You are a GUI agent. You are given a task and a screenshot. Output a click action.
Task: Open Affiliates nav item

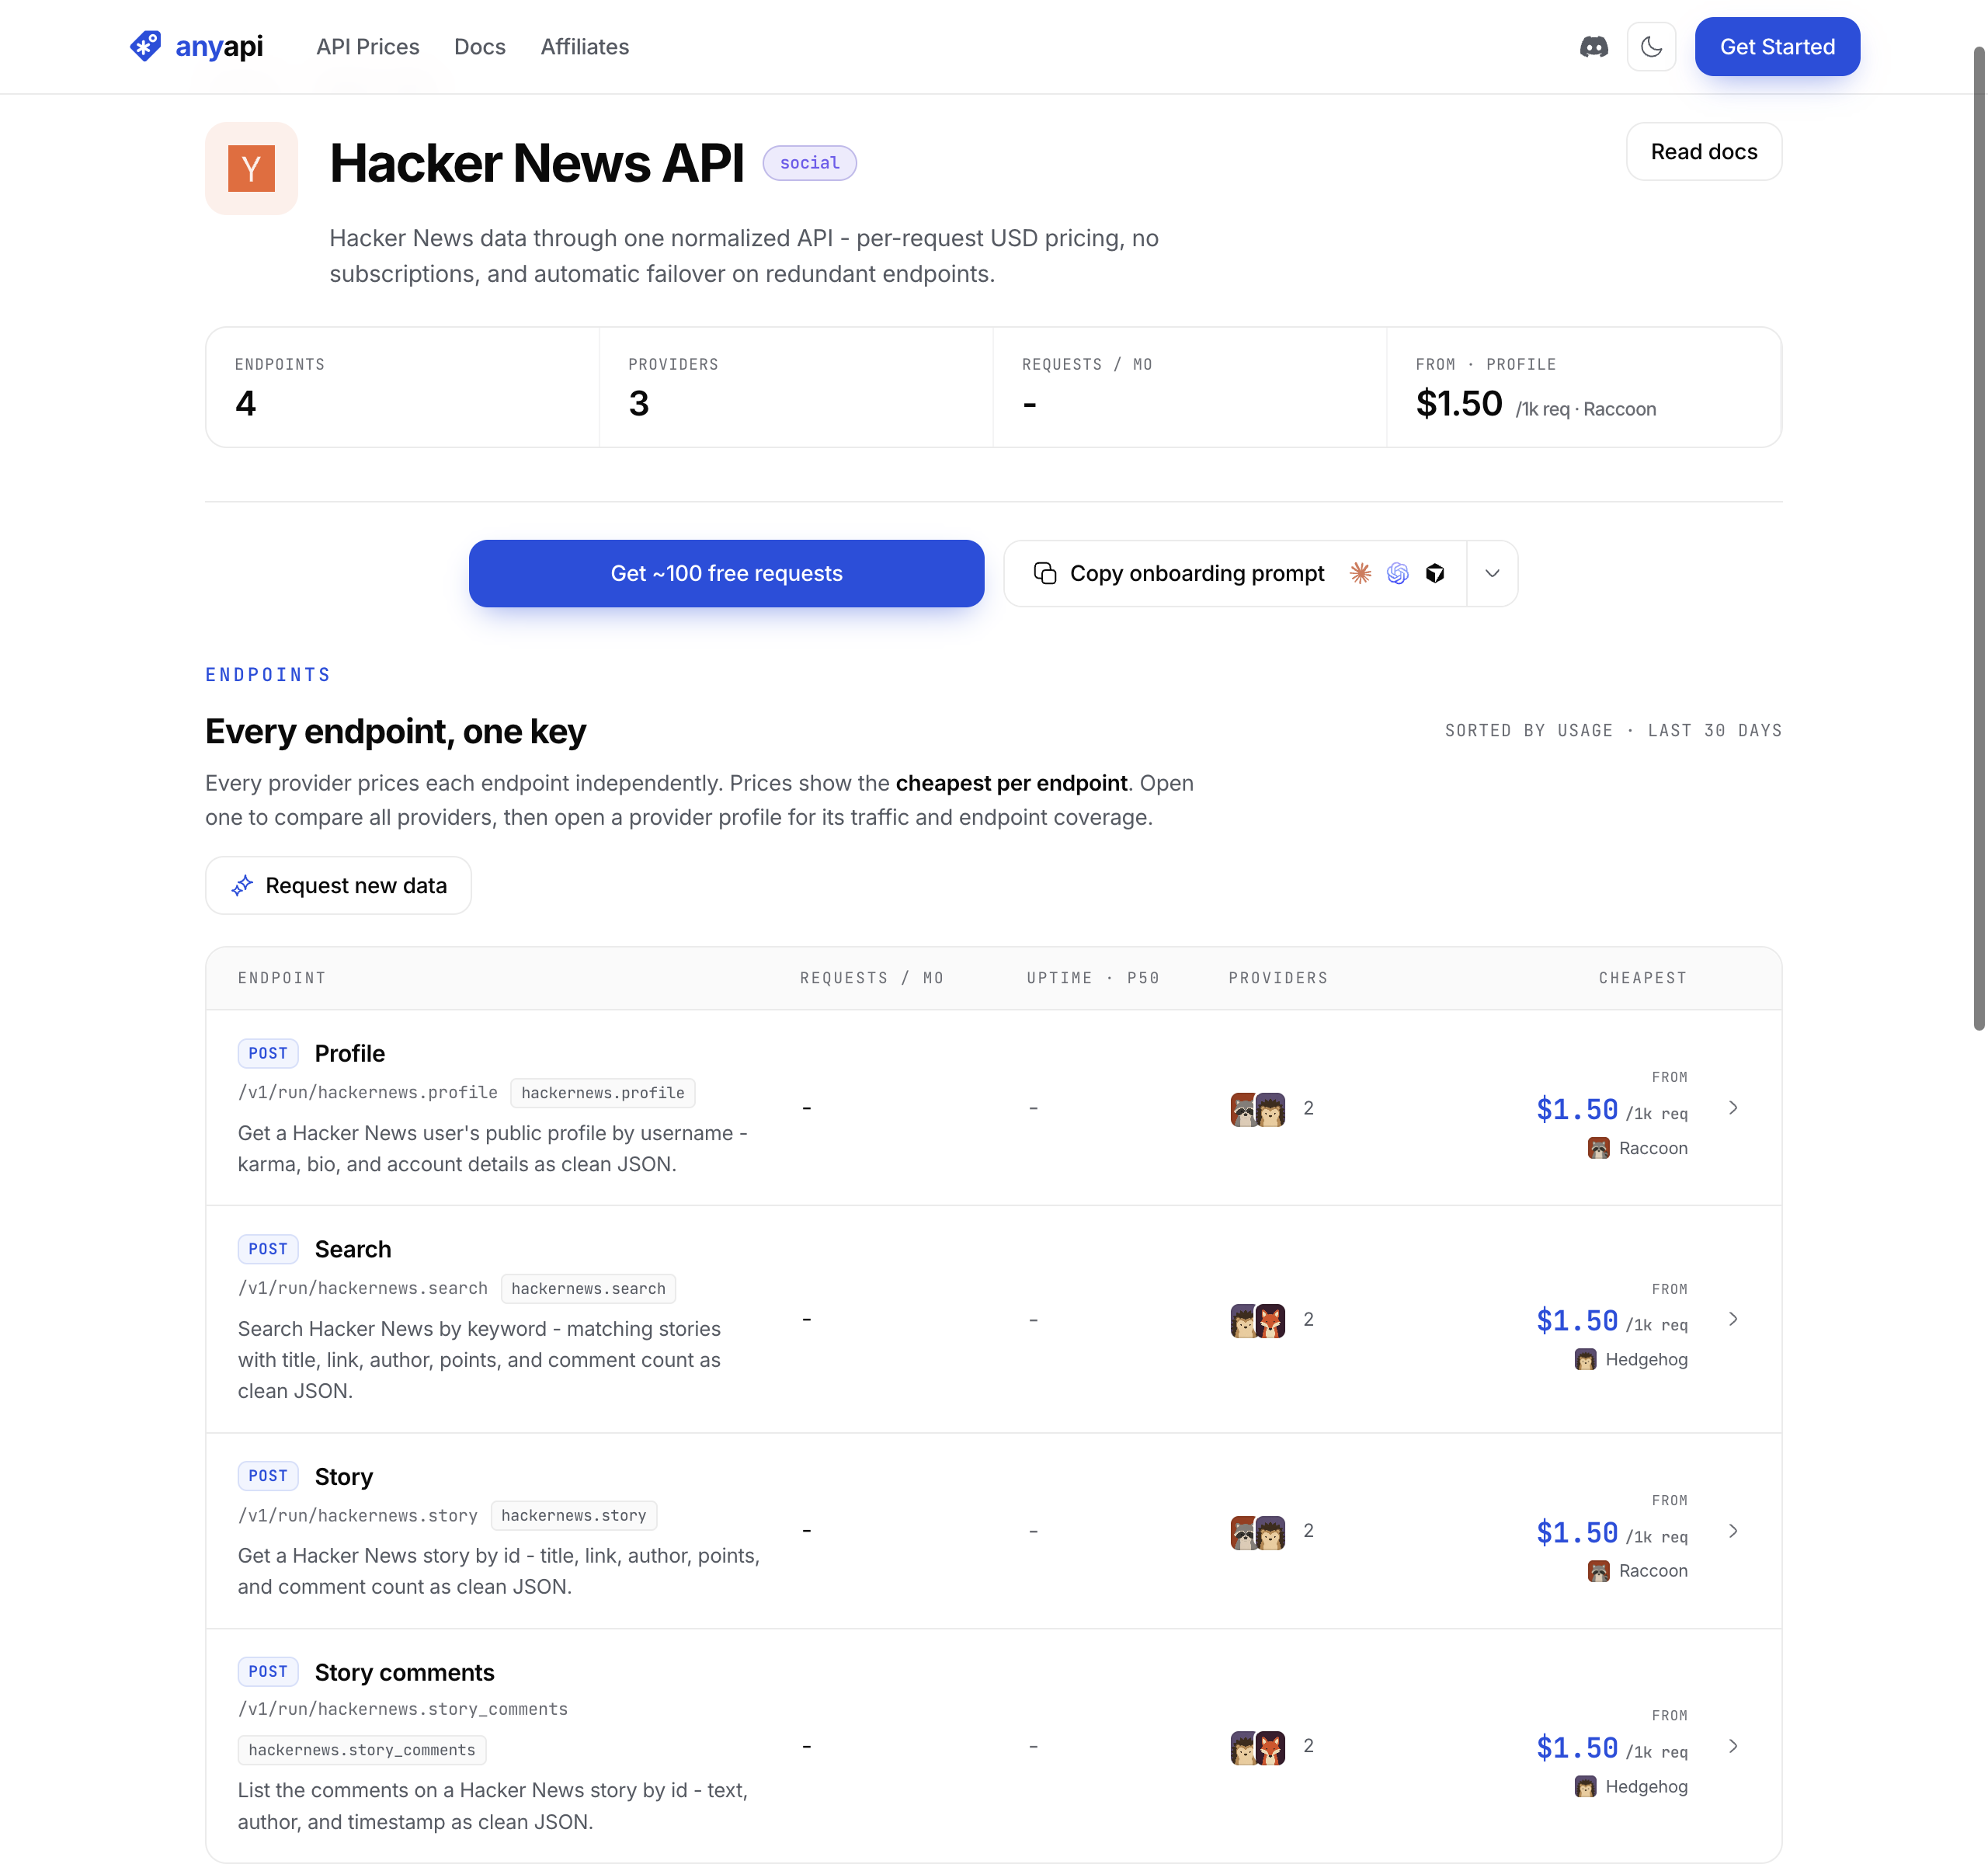[585, 47]
